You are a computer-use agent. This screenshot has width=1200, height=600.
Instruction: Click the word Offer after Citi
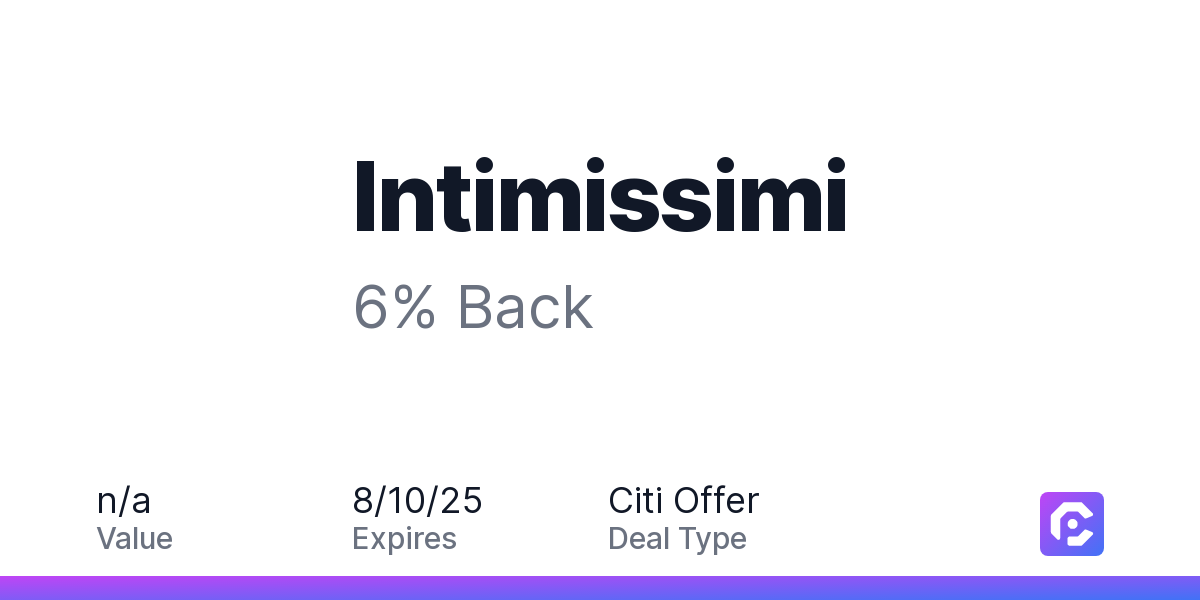[x=716, y=501]
